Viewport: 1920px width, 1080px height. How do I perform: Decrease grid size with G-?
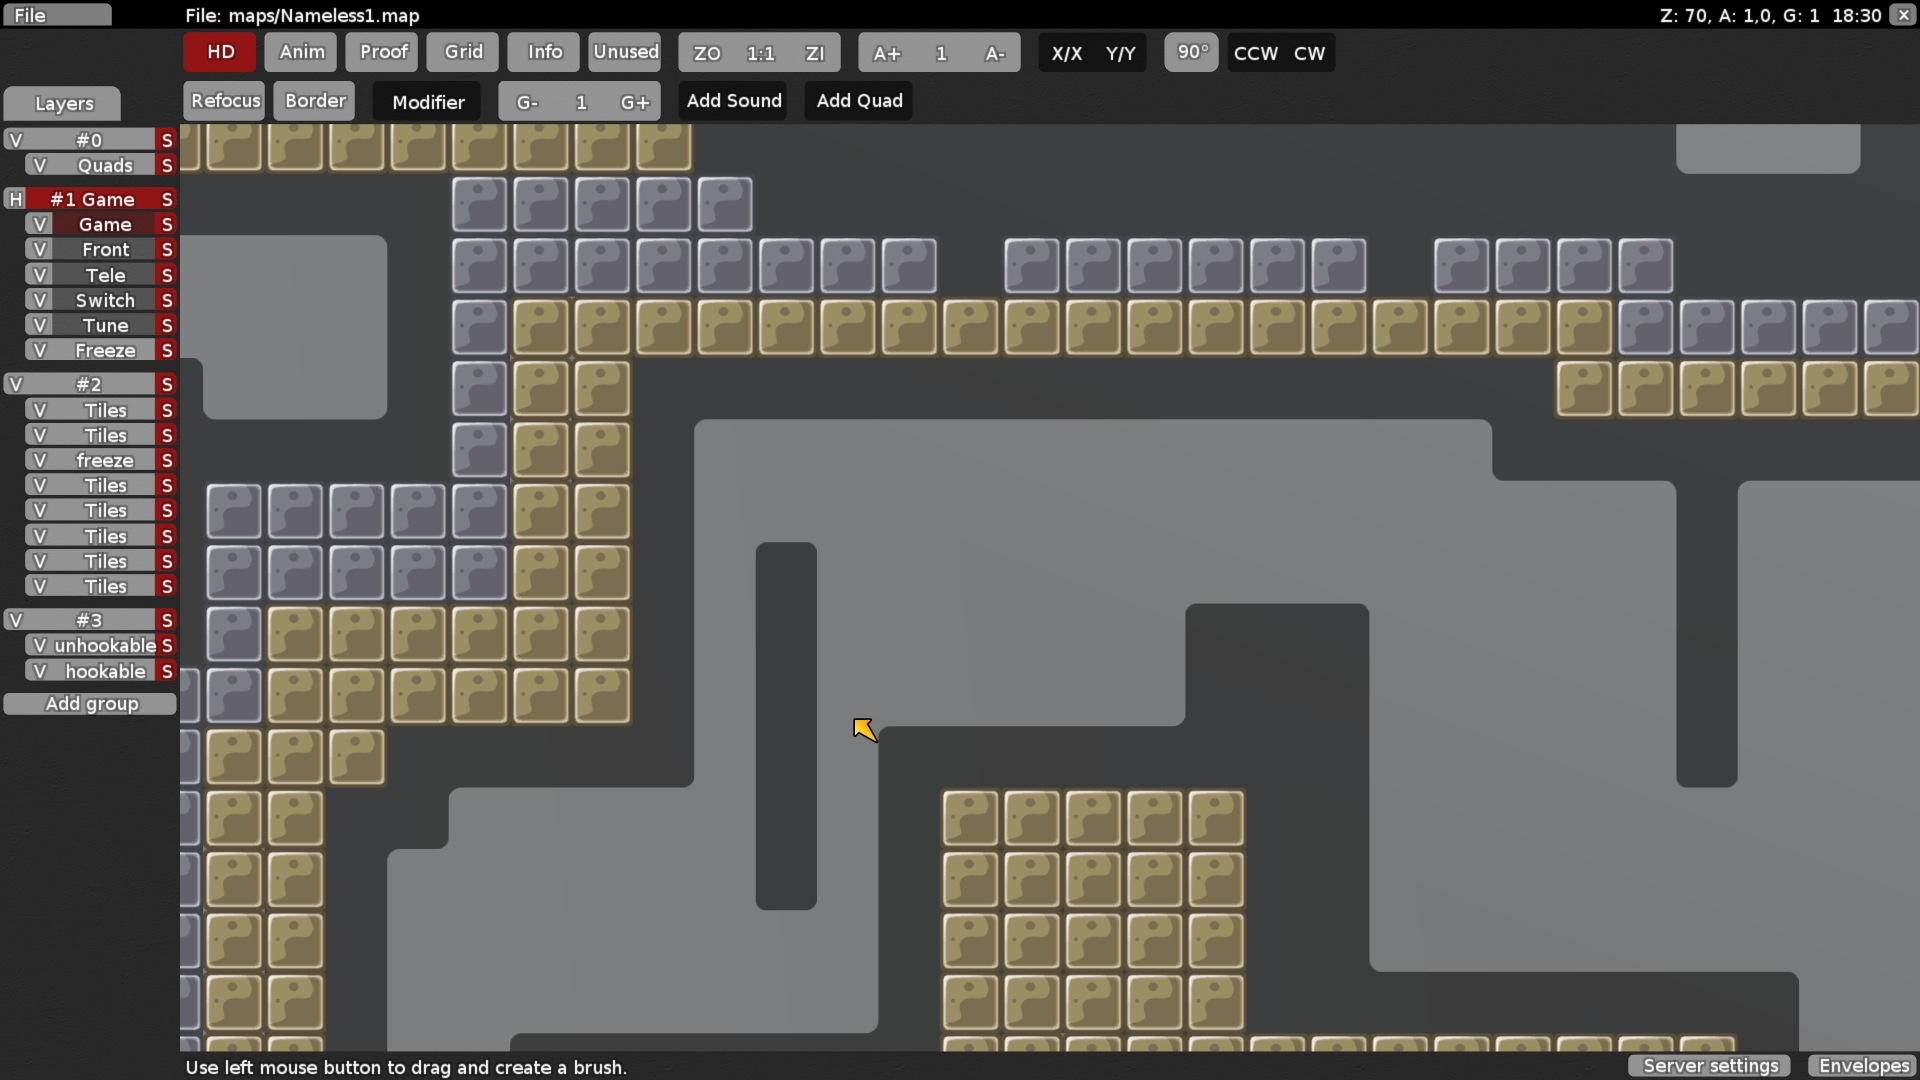[x=525, y=101]
